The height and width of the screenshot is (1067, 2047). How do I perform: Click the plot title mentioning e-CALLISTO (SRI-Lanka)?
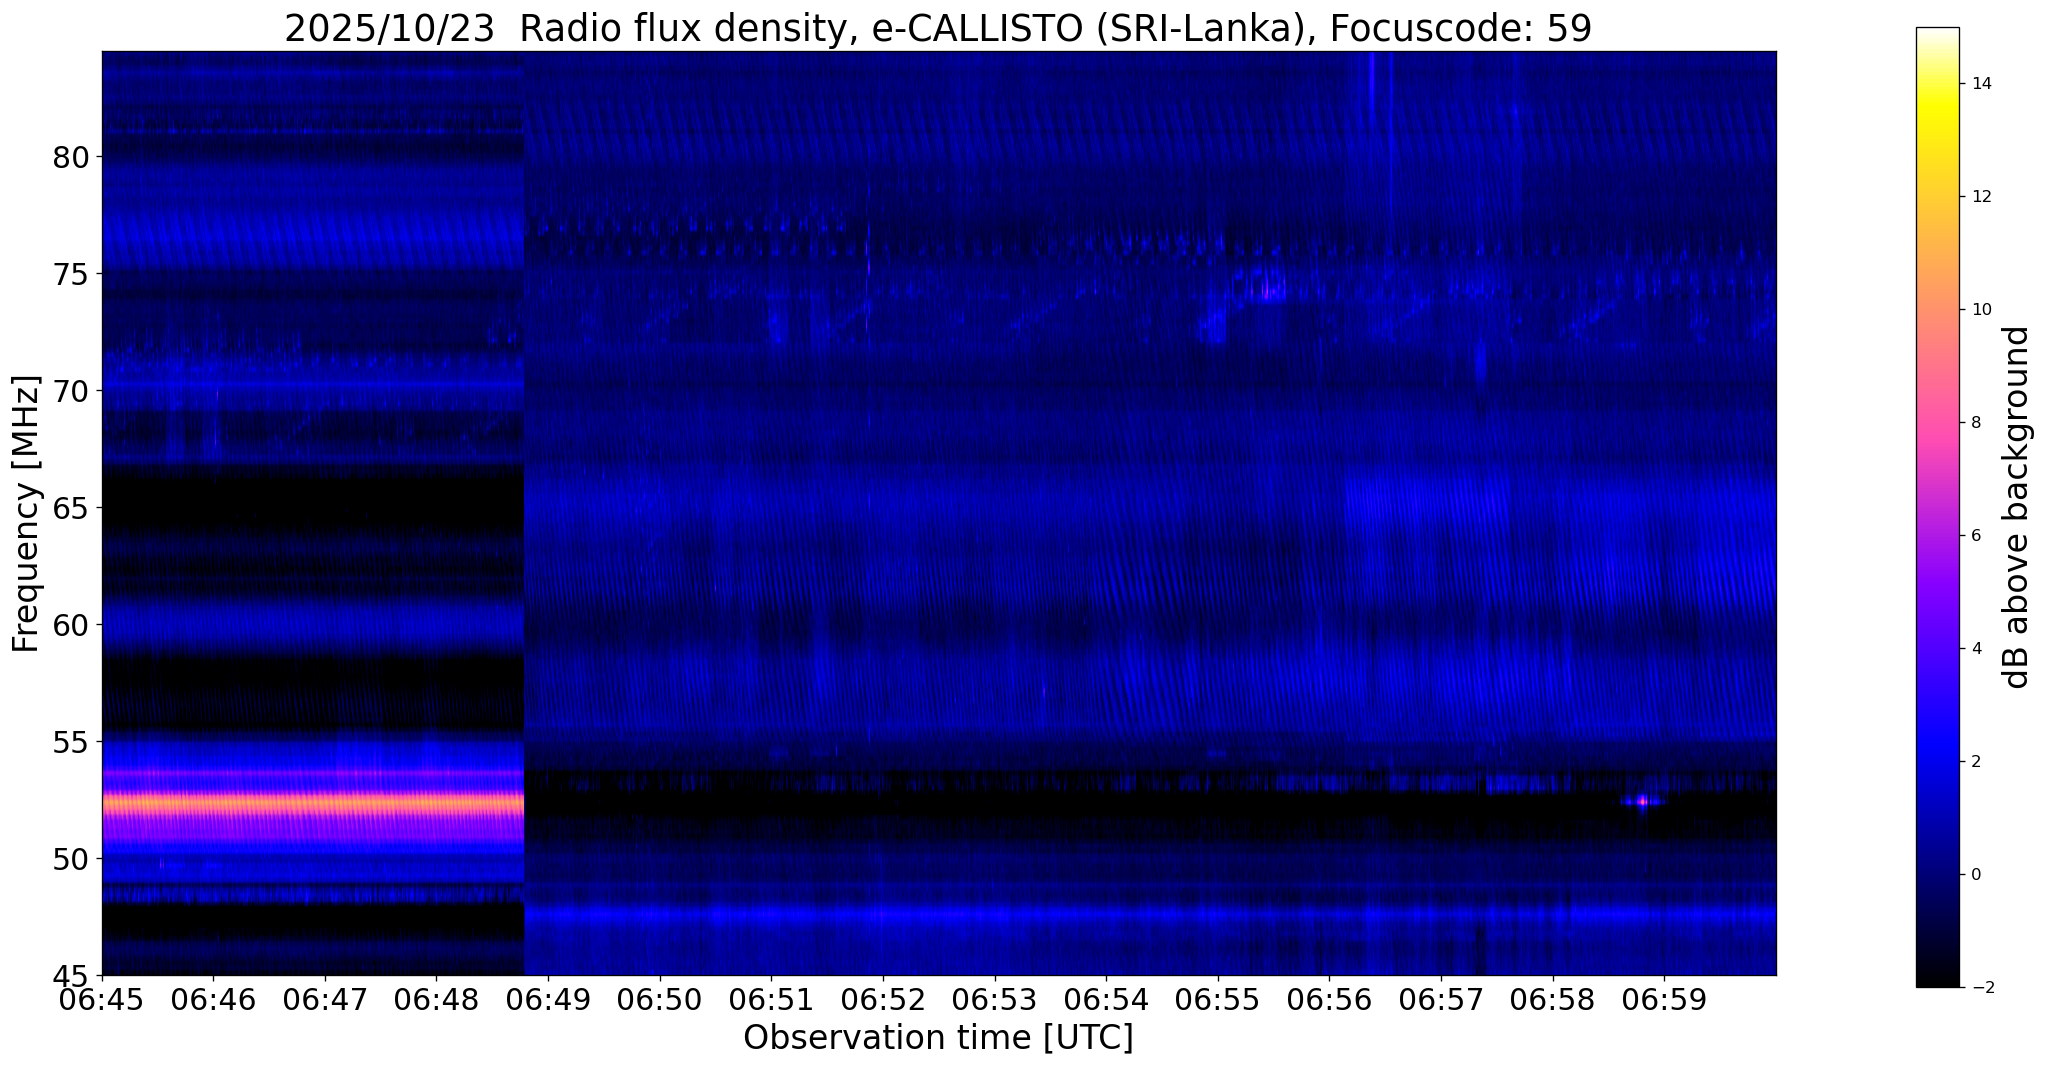coord(938,28)
